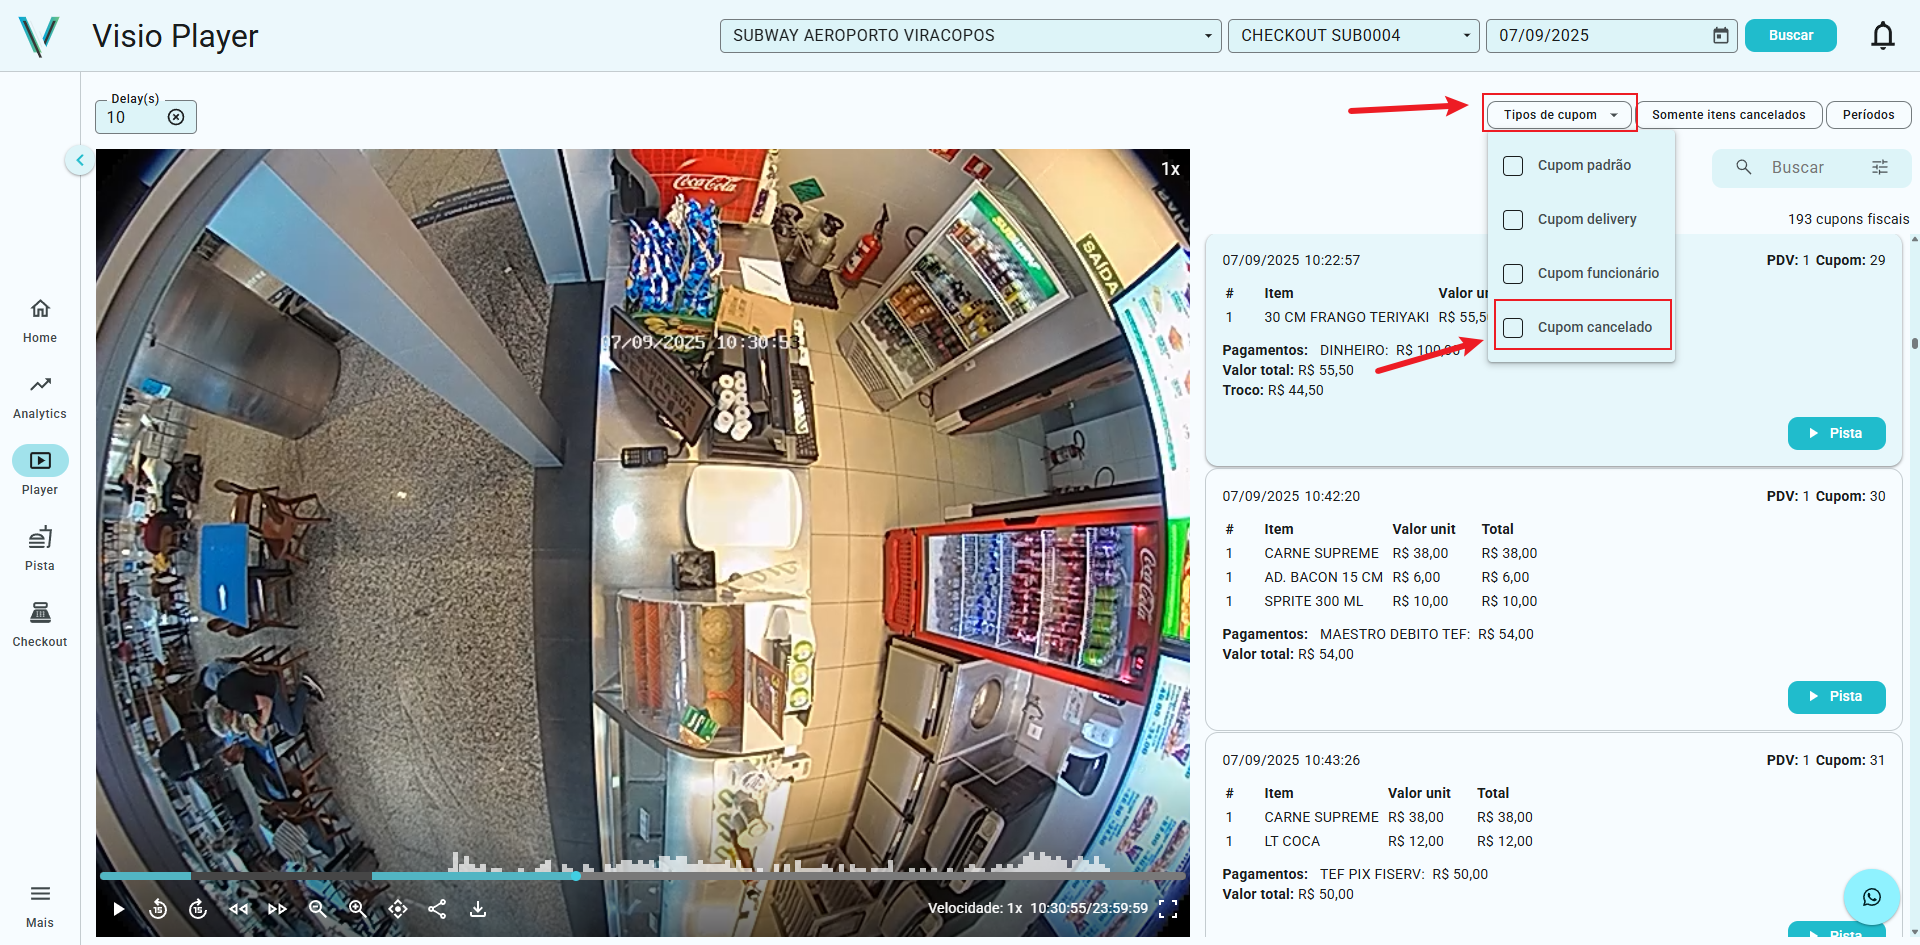1920x945 pixels.
Task: Open the Checkout sidebar section
Action: point(40,624)
